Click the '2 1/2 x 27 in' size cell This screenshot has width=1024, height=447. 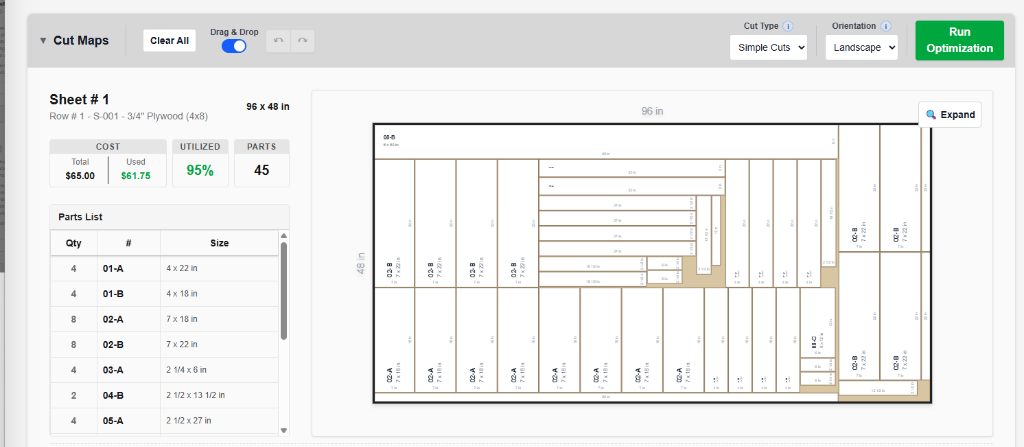219,422
